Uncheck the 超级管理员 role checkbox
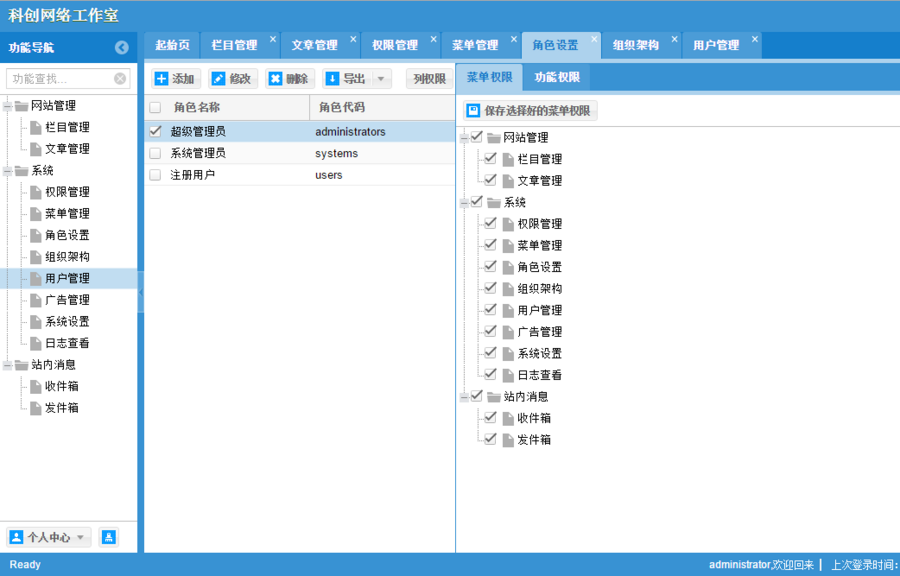The width and height of the screenshot is (900, 576). click(x=155, y=131)
